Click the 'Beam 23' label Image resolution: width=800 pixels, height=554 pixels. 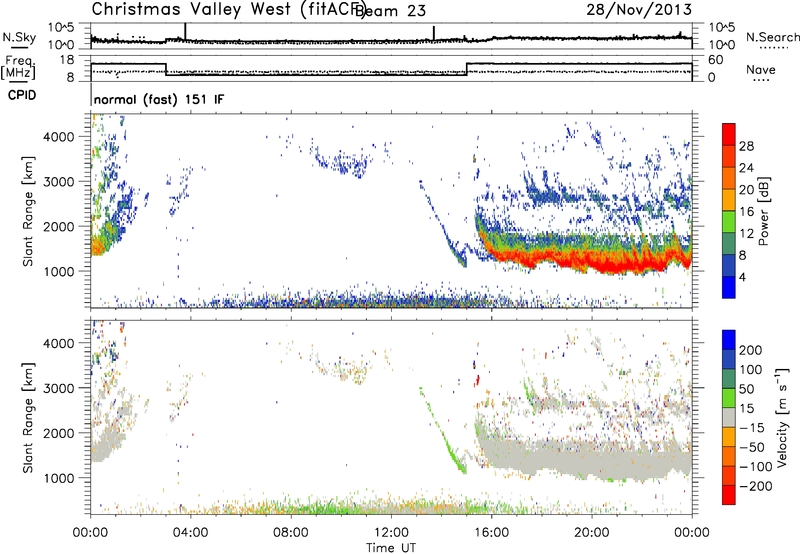pyautogui.click(x=390, y=10)
